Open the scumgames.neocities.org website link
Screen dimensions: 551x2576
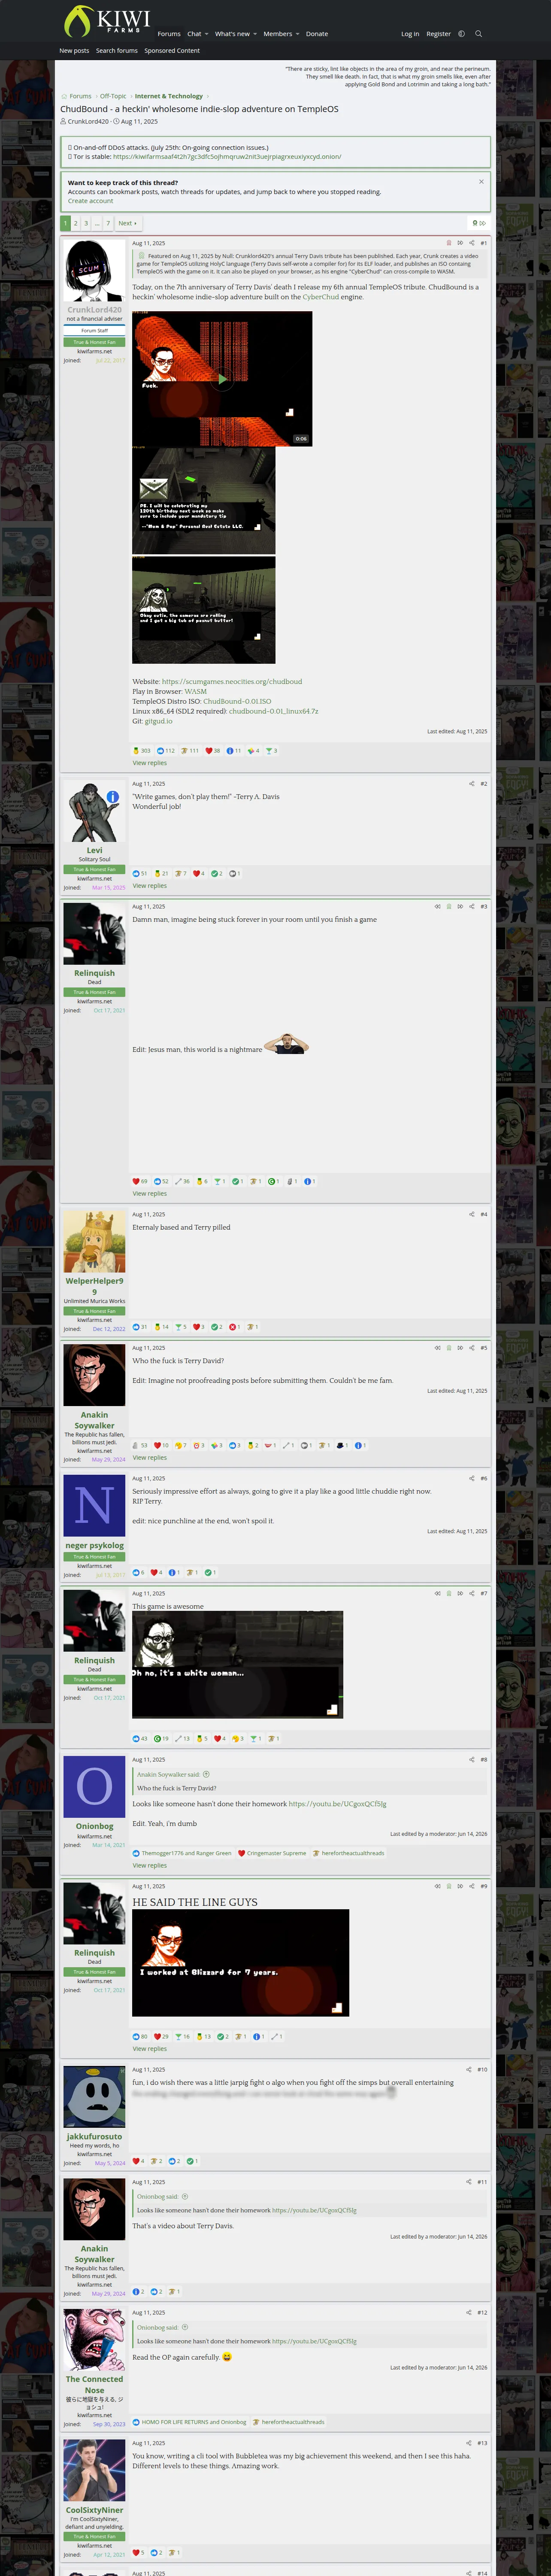(232, 682)
